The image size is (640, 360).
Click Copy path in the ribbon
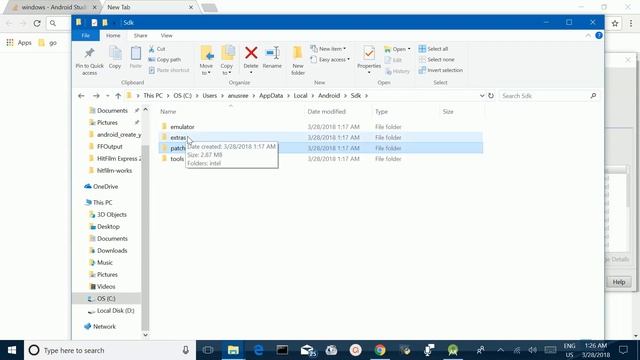164,60
